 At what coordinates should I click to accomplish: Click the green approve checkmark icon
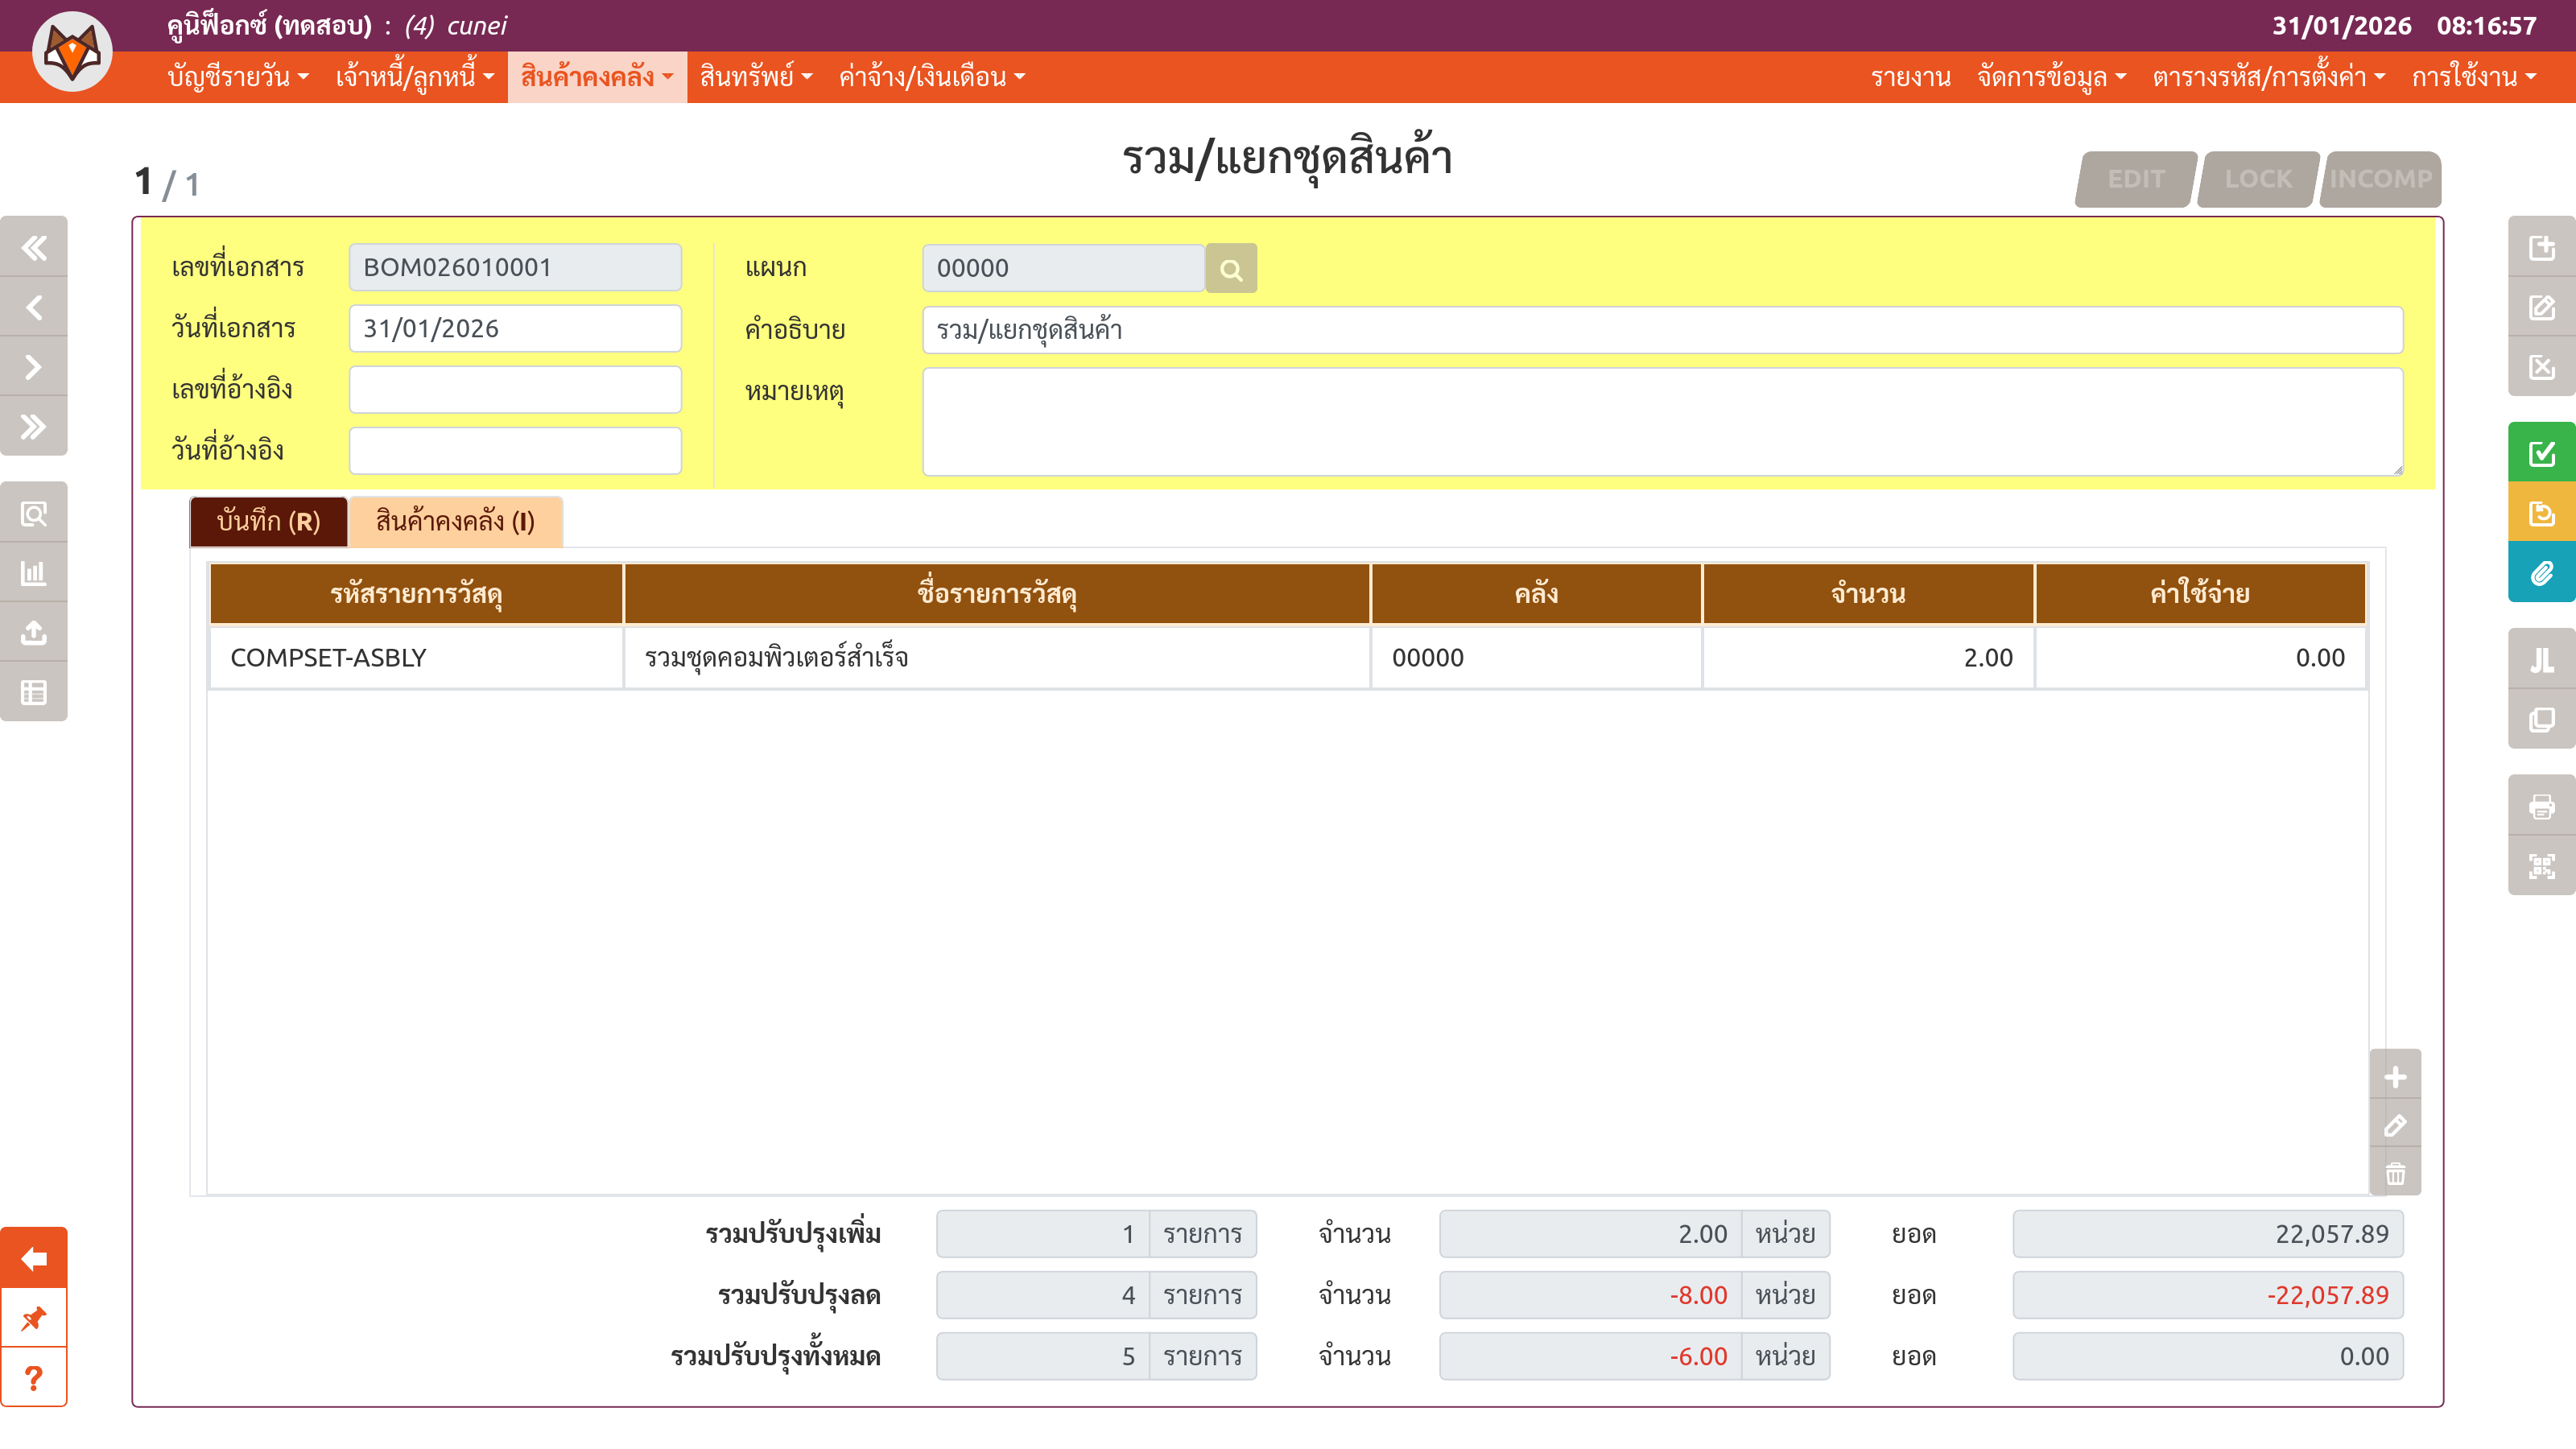click(x=2540, y=453)
